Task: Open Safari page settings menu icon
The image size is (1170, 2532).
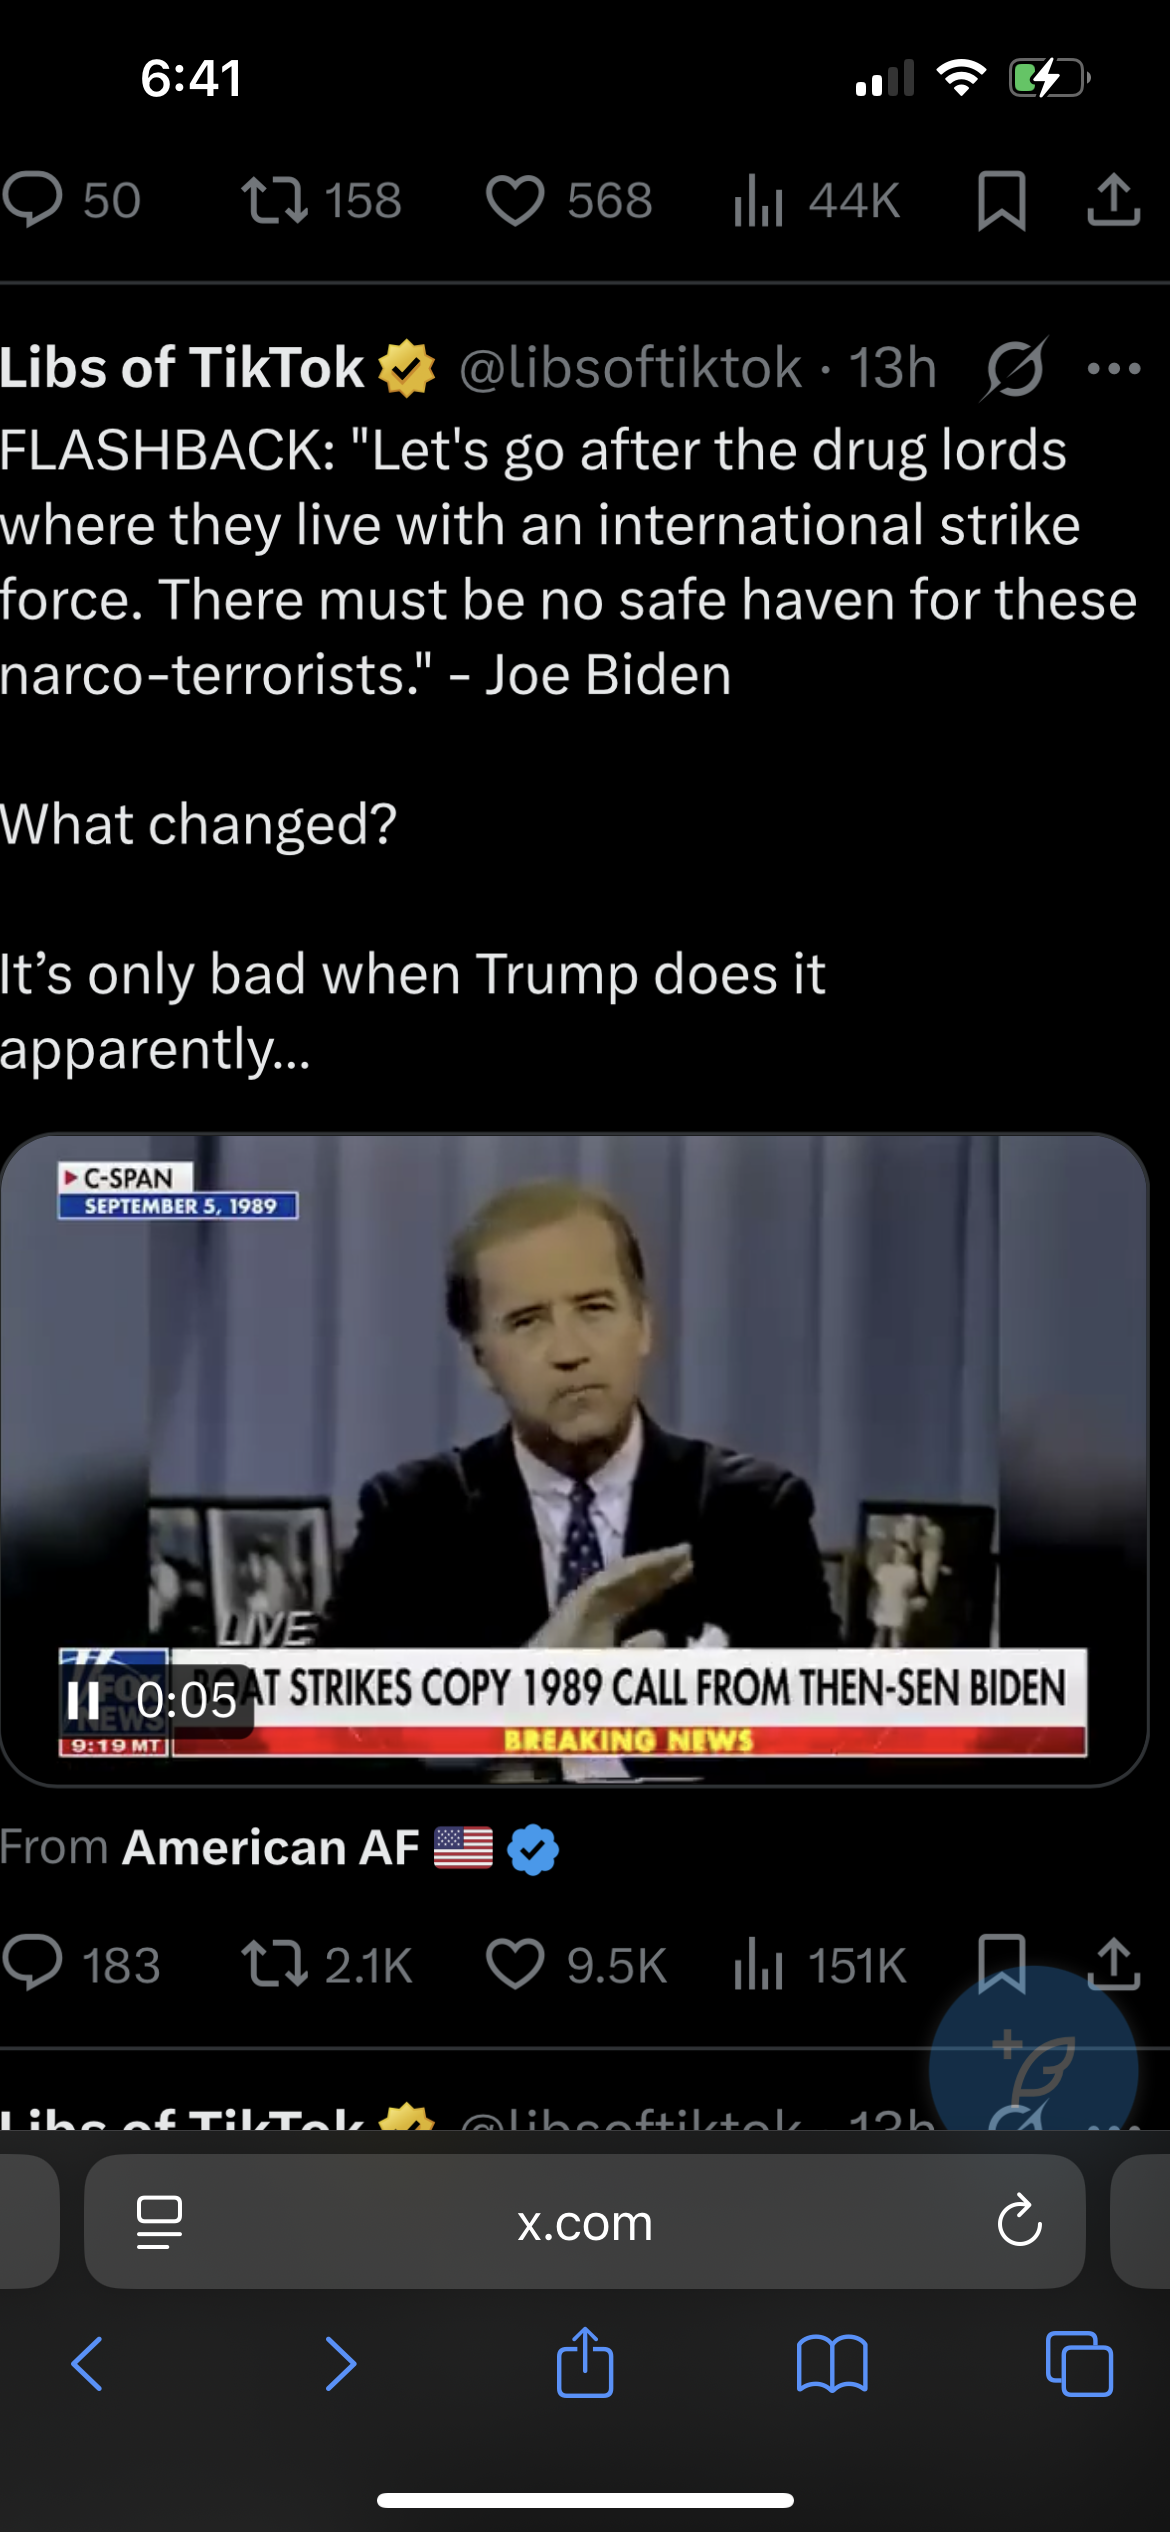Action: (x=159, y=2222)
